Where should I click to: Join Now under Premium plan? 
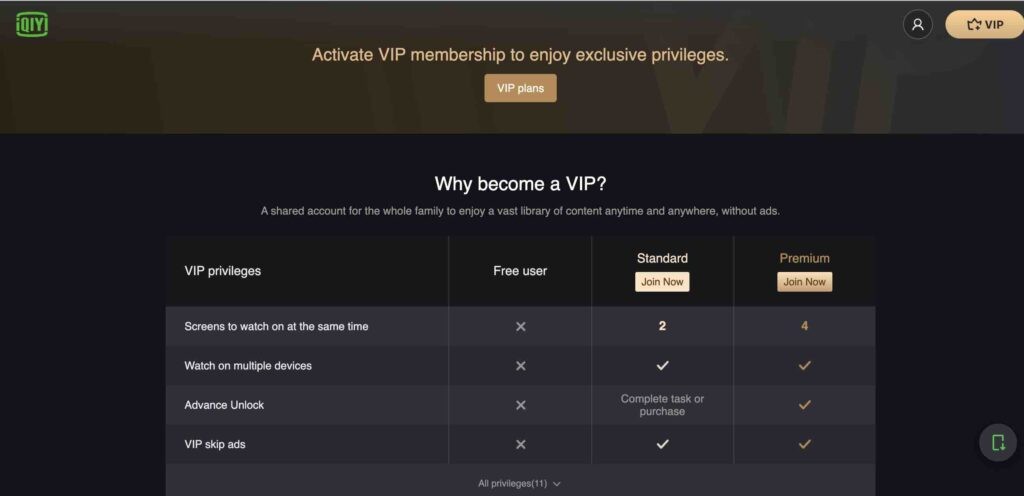click(x=805, y=282)
